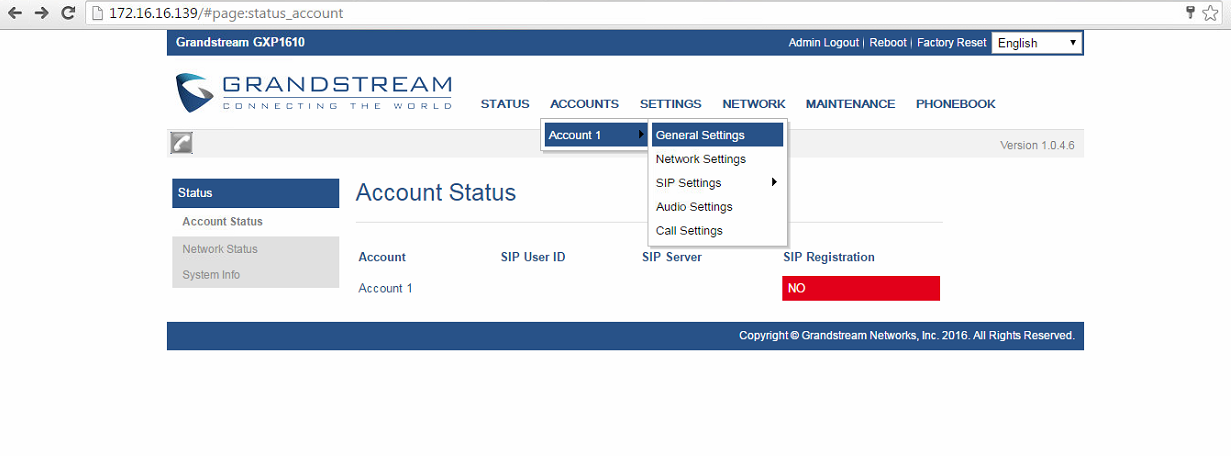1231x456 pixels.
Task: Open the NETWORK top menu
Action: point(754,104)
